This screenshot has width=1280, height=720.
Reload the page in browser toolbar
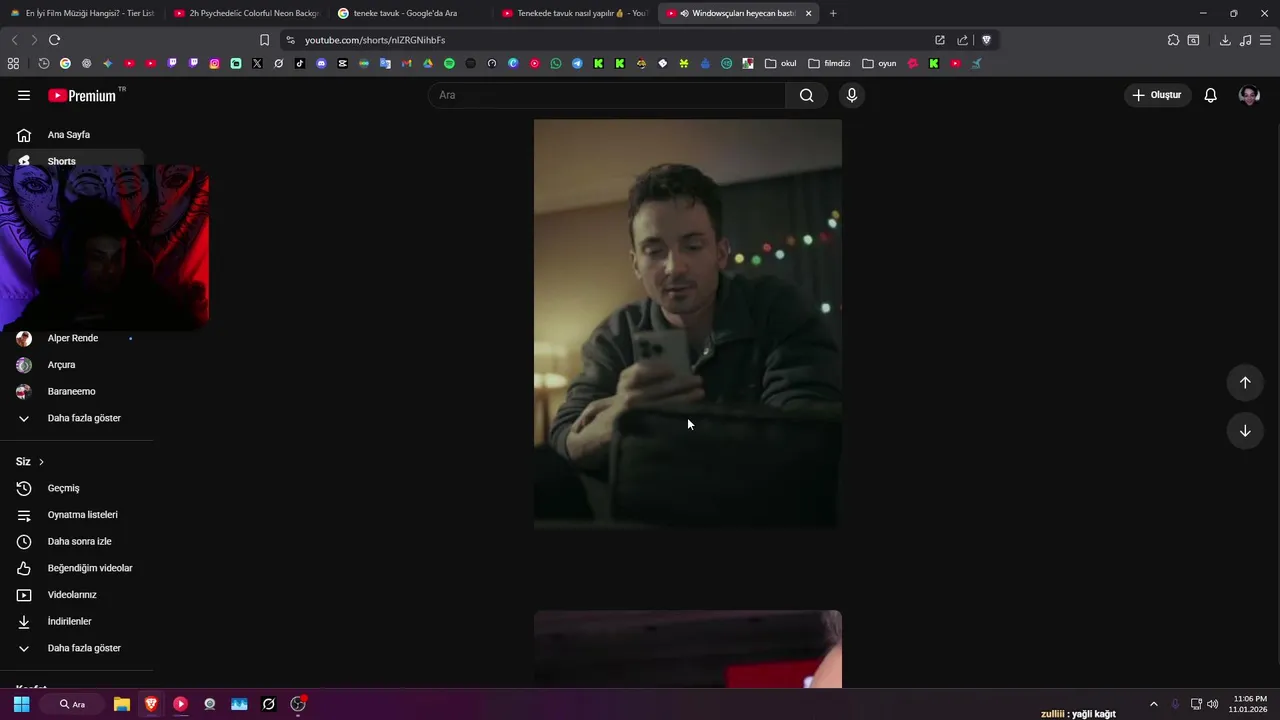click(x=54, y=40)
